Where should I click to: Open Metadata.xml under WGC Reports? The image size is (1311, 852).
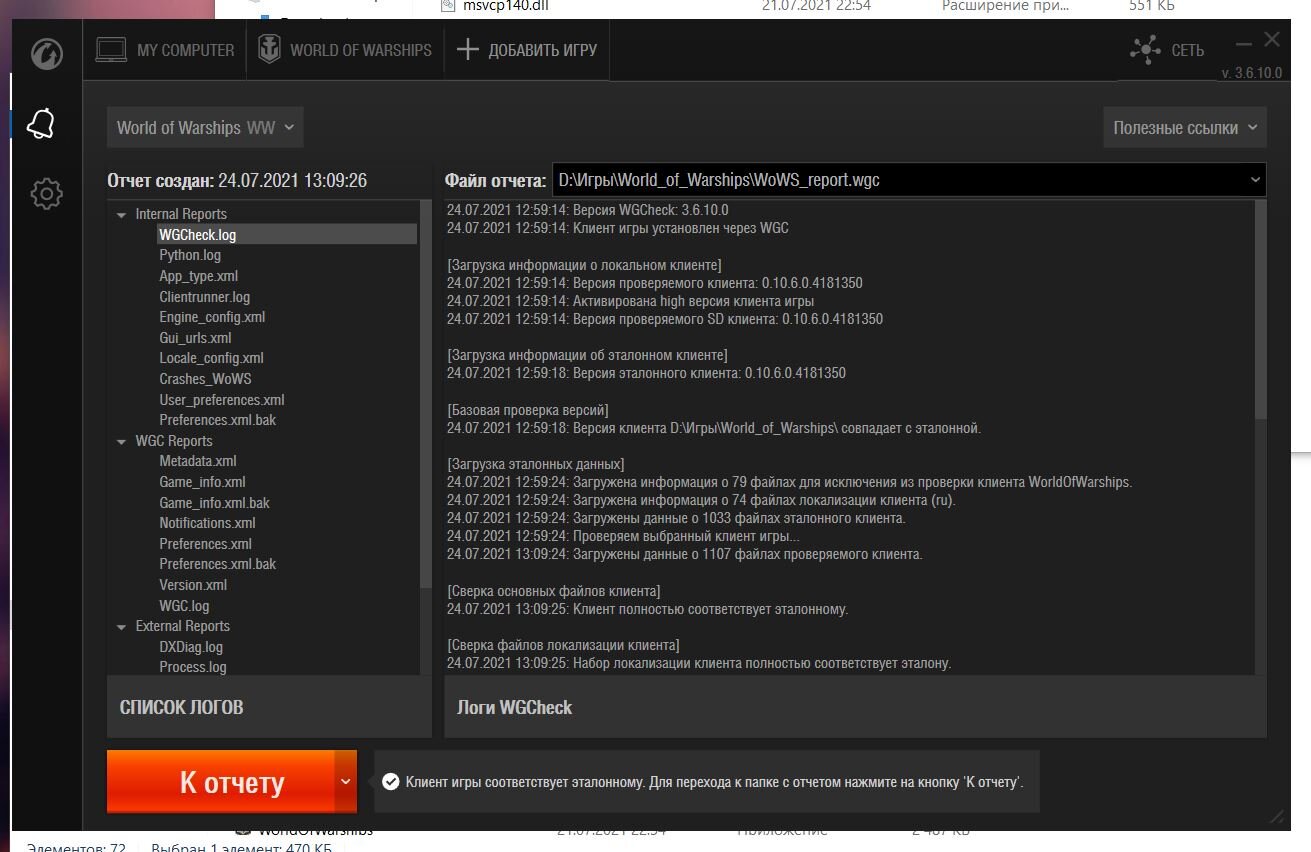coord(198,461)
